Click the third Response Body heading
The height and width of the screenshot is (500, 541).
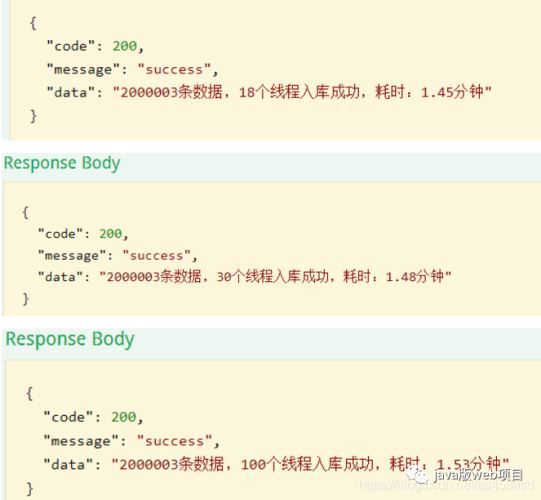[x=70, y=339]
